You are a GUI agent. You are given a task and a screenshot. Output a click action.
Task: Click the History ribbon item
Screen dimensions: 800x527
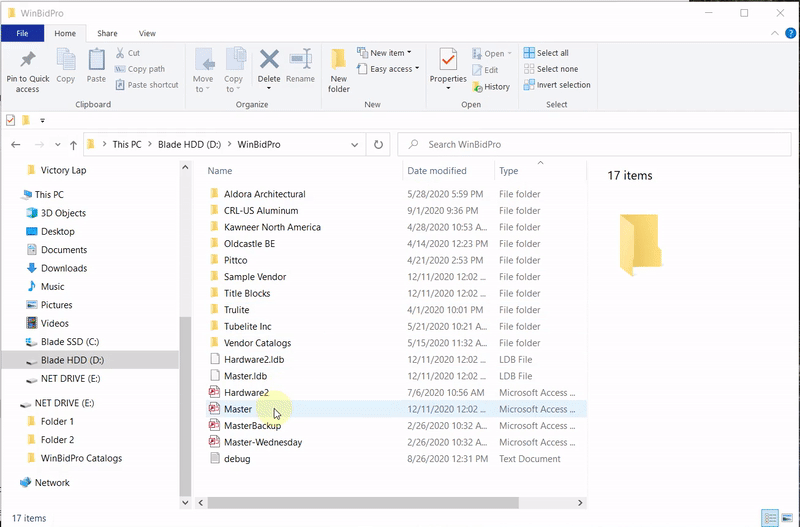pos(491,87)
